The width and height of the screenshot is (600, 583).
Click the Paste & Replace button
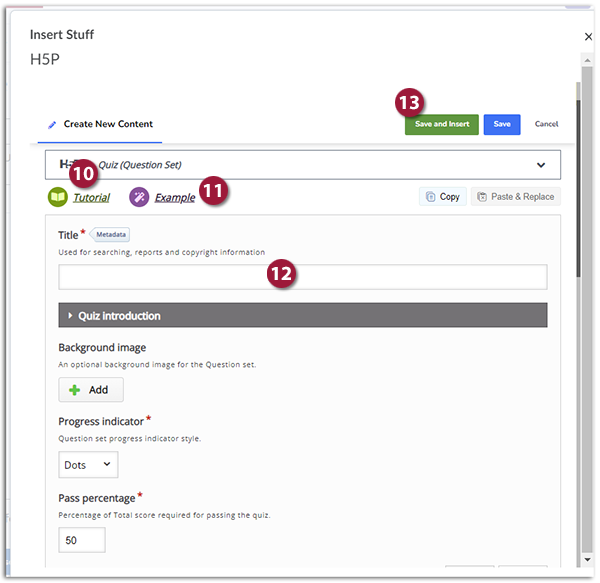coord(515,197)
